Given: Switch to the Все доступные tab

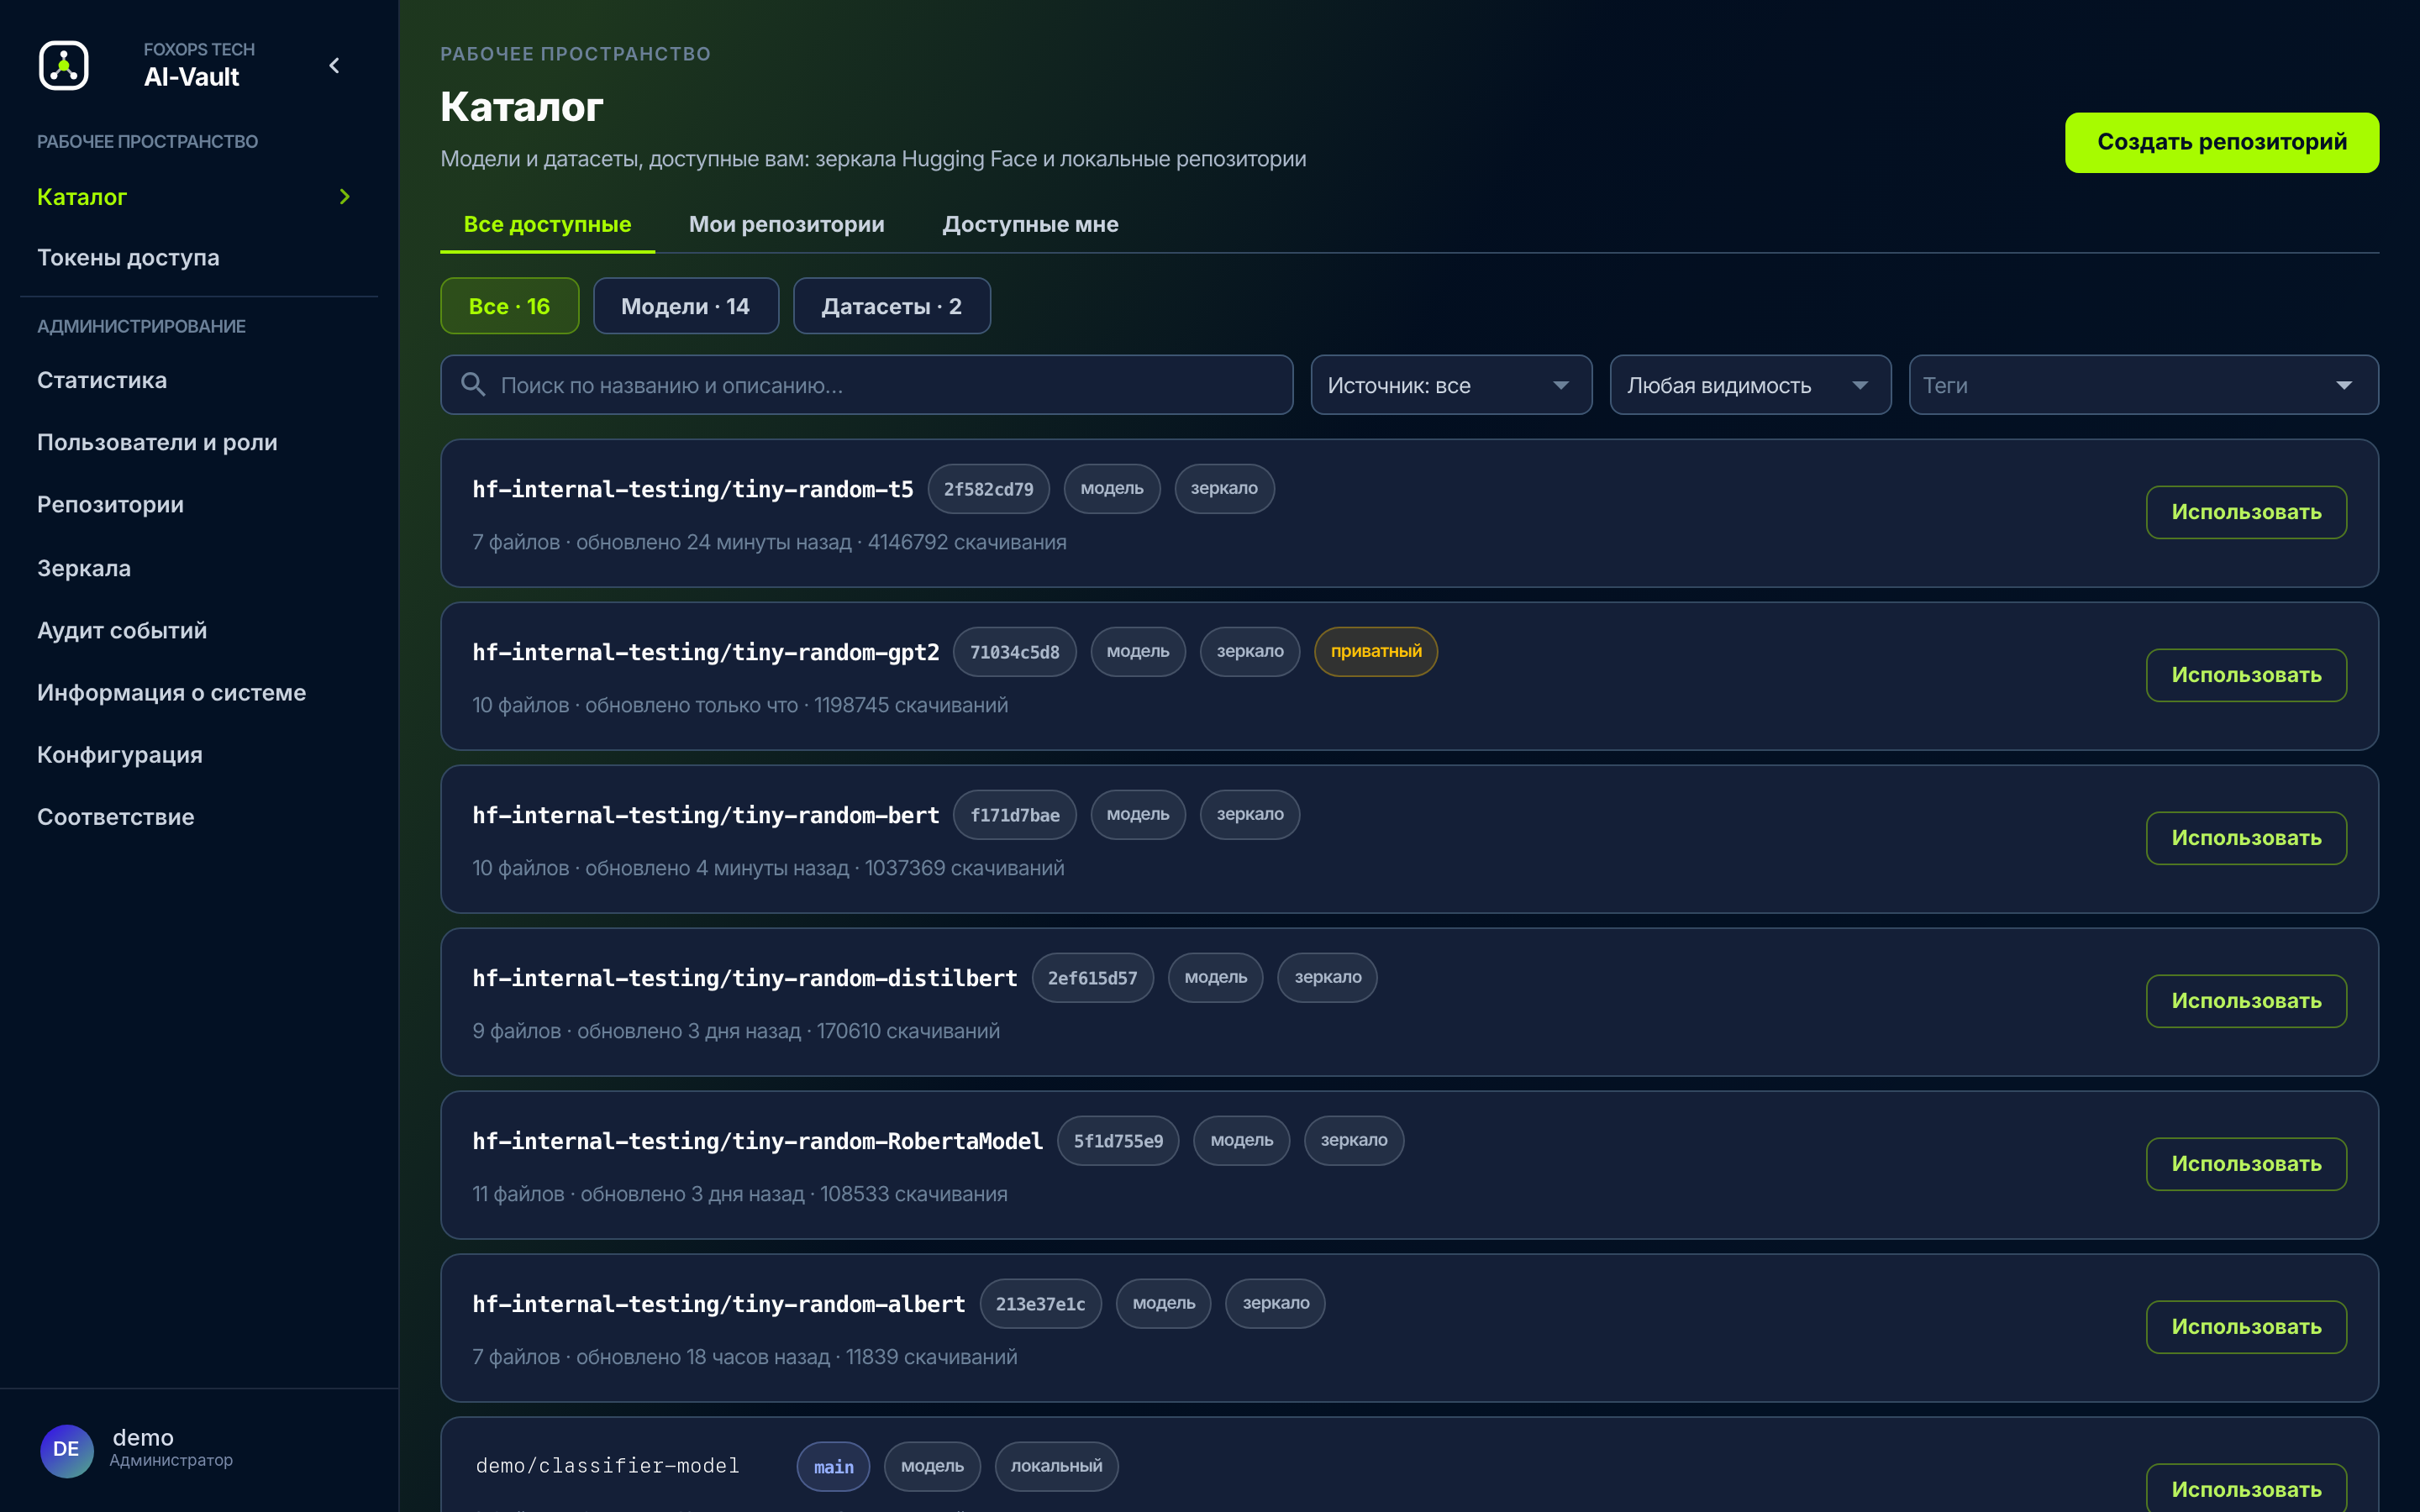Looking at the screenshot, I should point(547,224).
